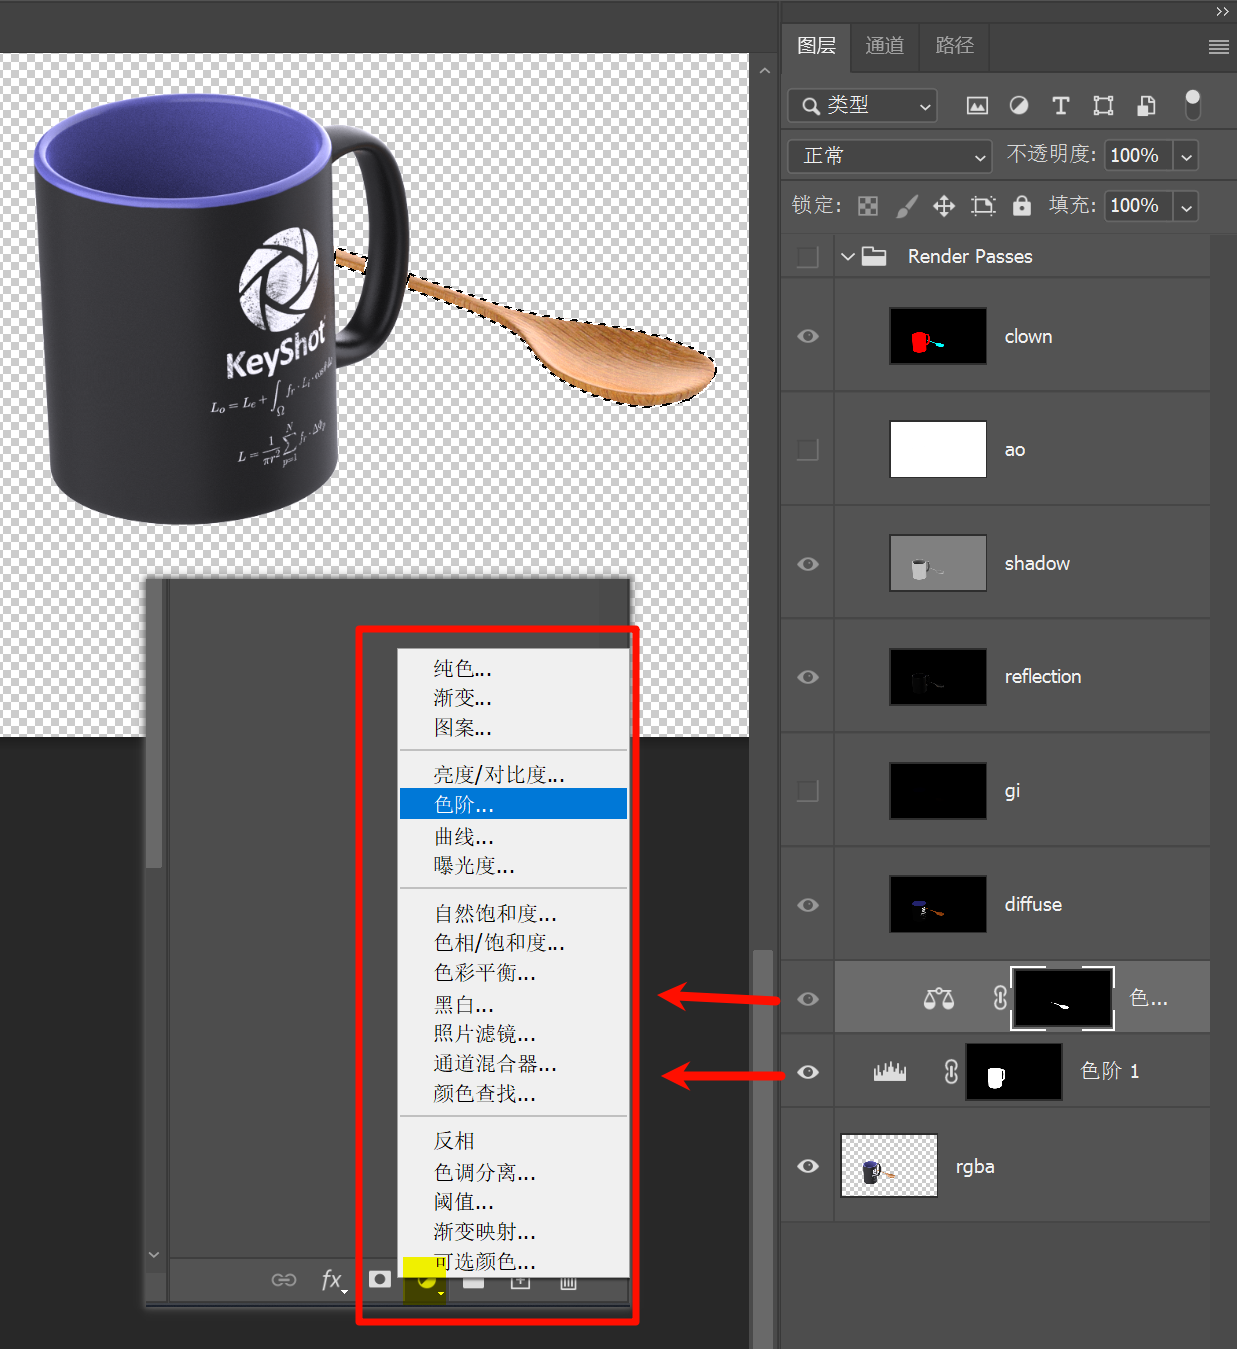This screenshot has width=1237, height=1349.
Task: Select the reflection layer name
Action: click(1043, 677)
